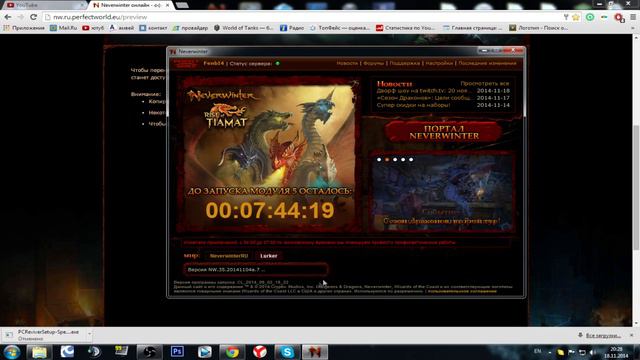The height and width of the screenshot is (360, 640).
Task: Open Настройки in the launcher top menu
Action: pyautogui.click(x=439, y=63)
